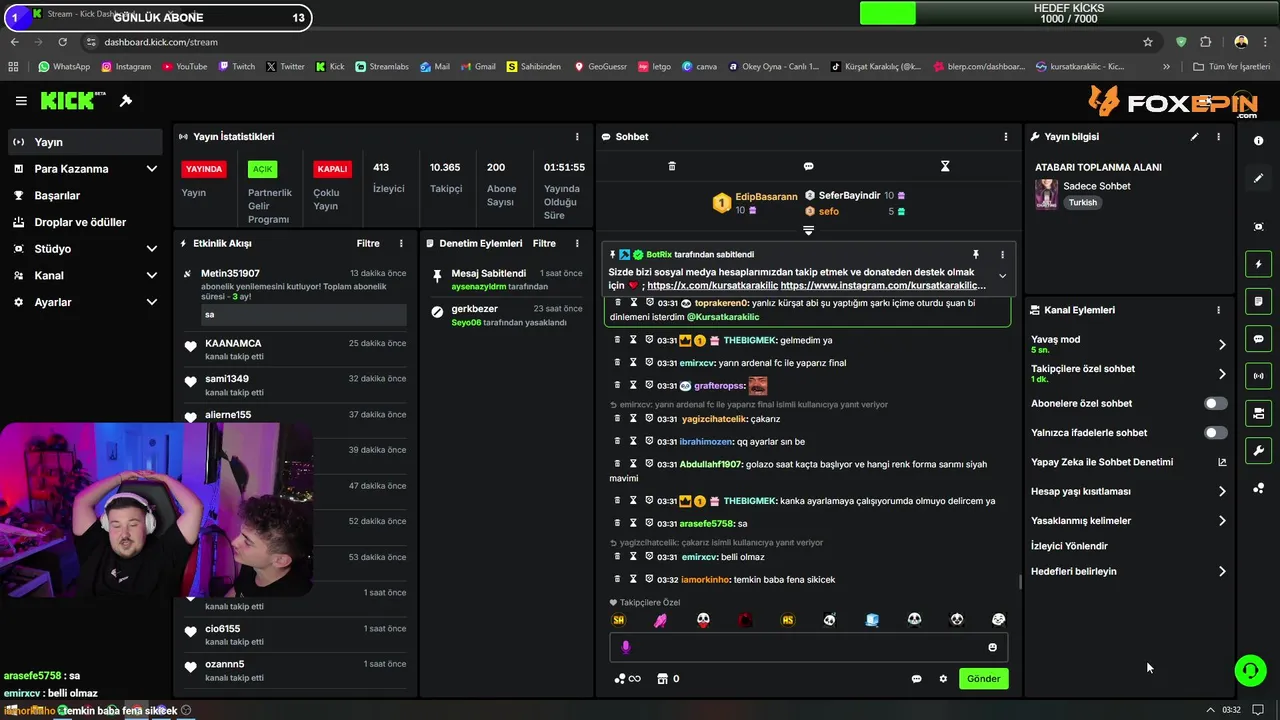
Task: Open the x.com/kursatkarakilic link
Action: 712,286
